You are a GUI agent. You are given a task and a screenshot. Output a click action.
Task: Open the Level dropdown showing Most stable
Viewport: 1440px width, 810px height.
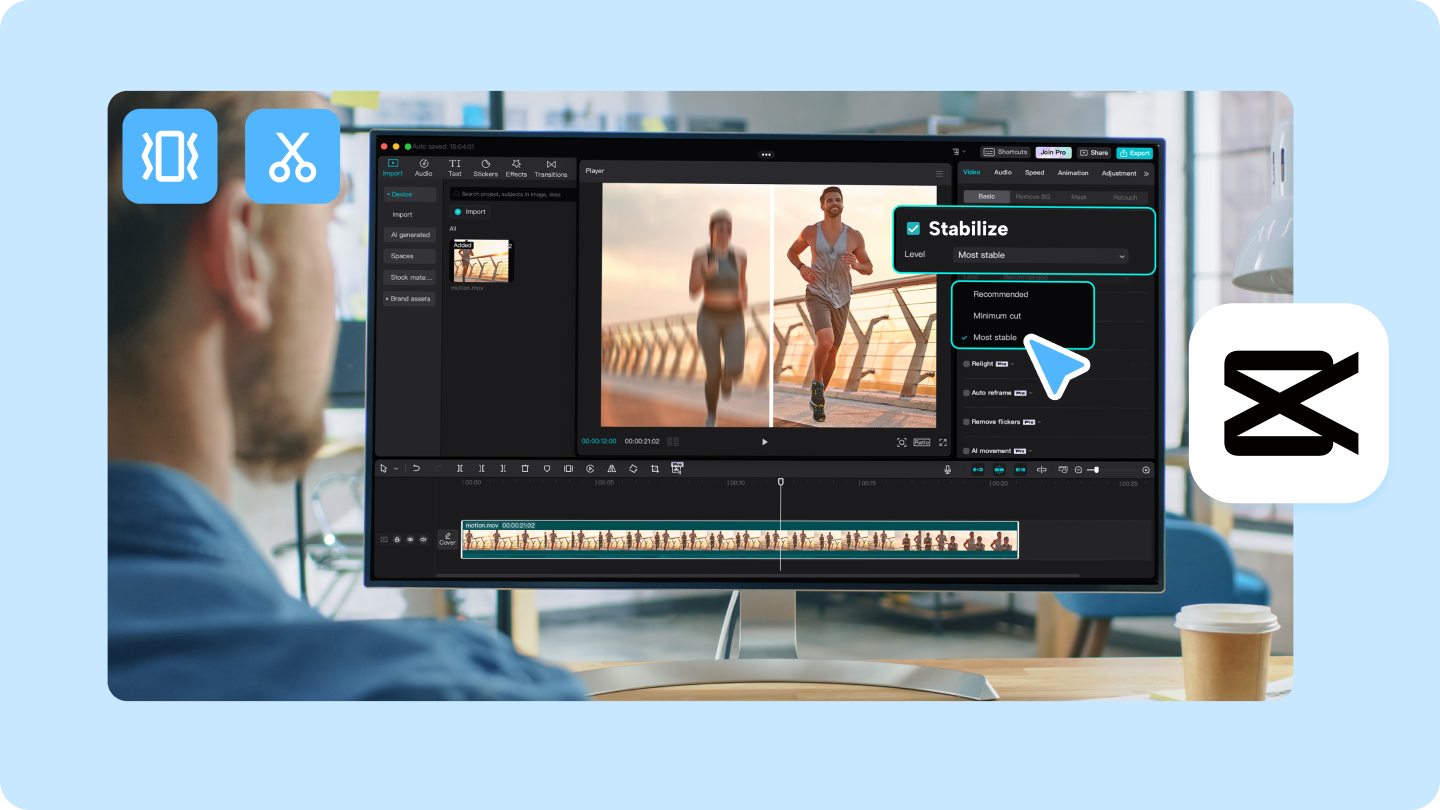pos(1040,255)
